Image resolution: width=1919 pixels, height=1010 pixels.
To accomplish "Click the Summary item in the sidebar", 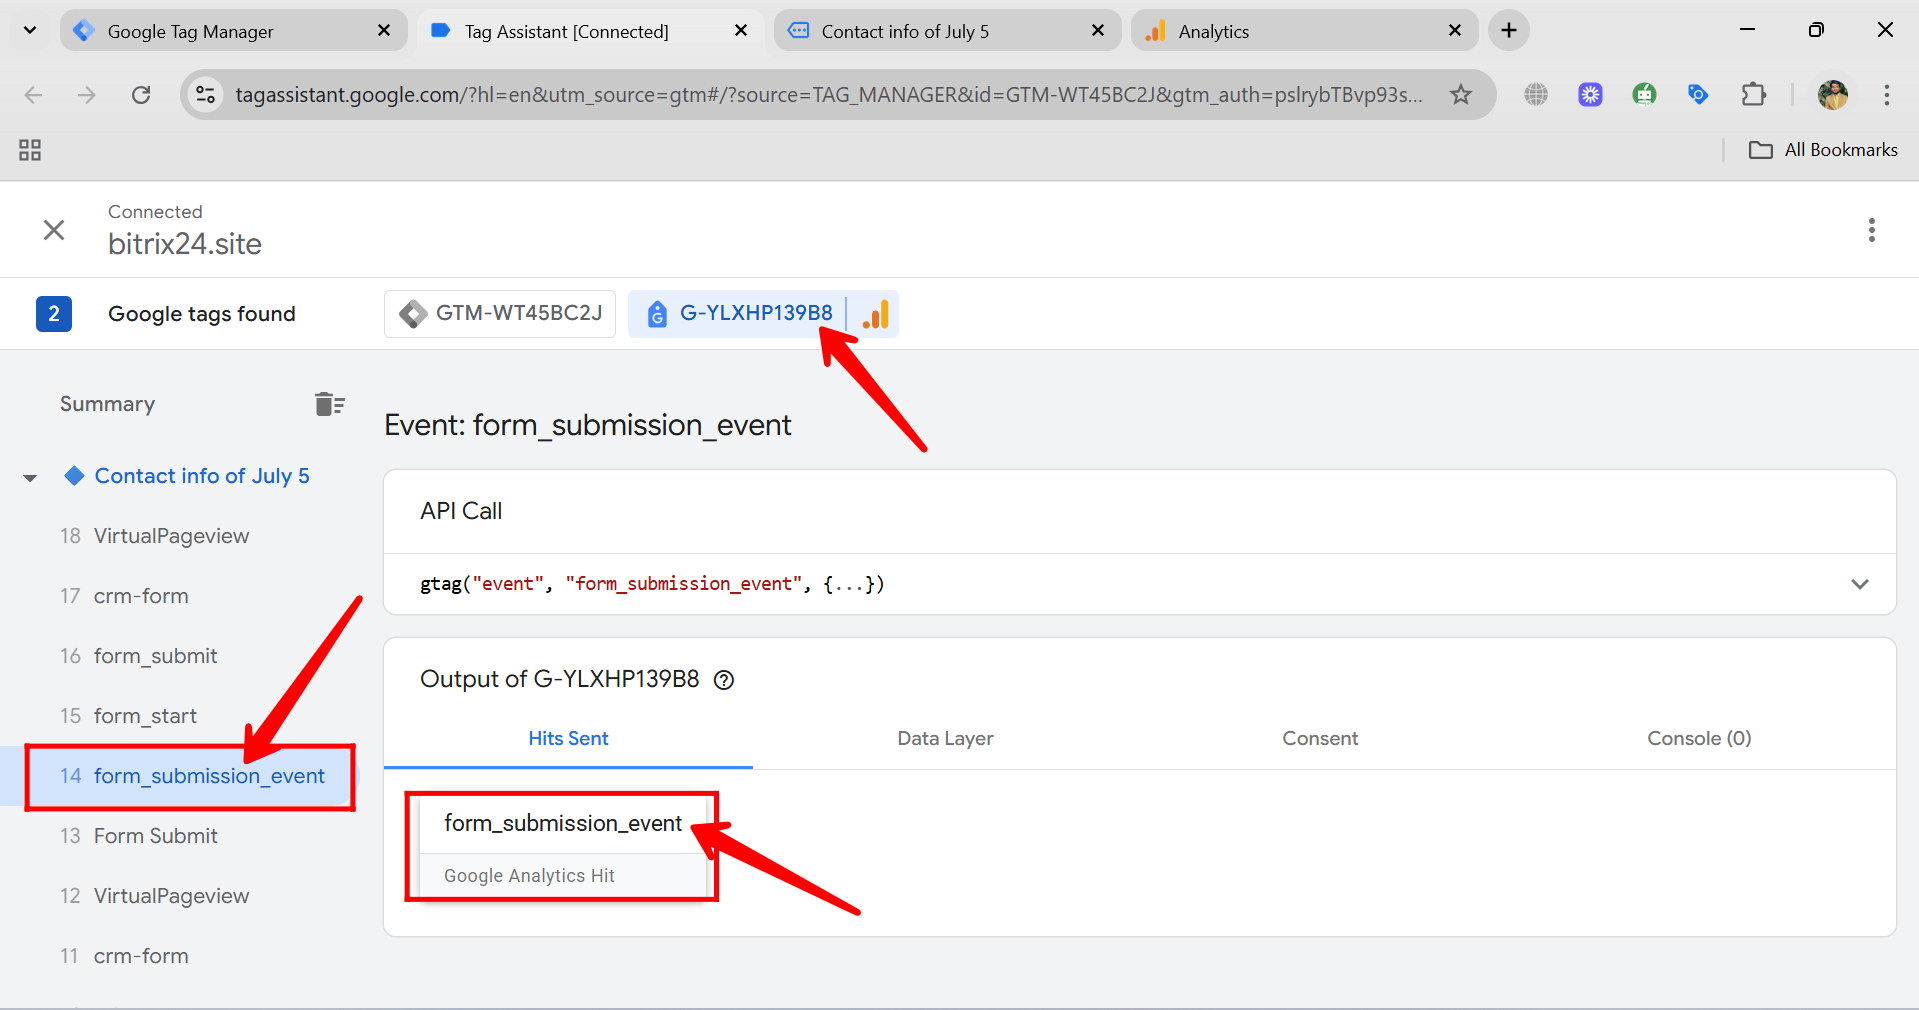I will (107, 404).
